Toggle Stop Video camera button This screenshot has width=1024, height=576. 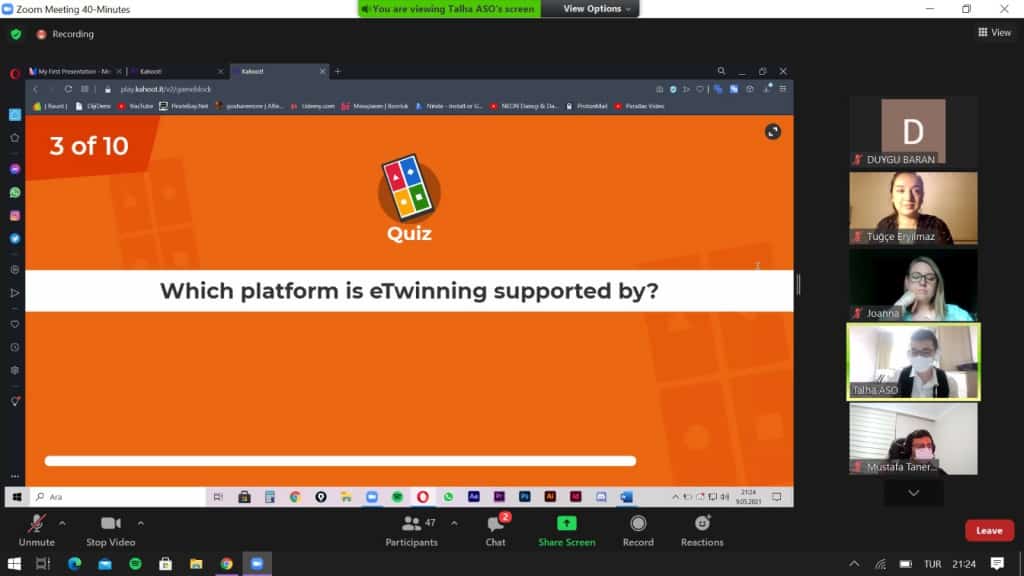pyautogui.click(x=110, y=524)
